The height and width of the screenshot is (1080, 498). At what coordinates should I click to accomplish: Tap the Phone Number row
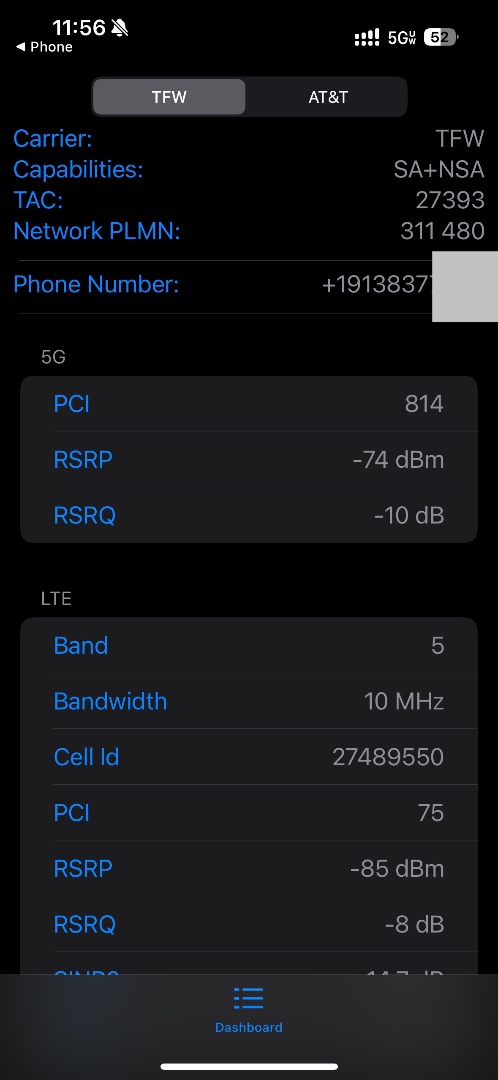coord(249,284)
